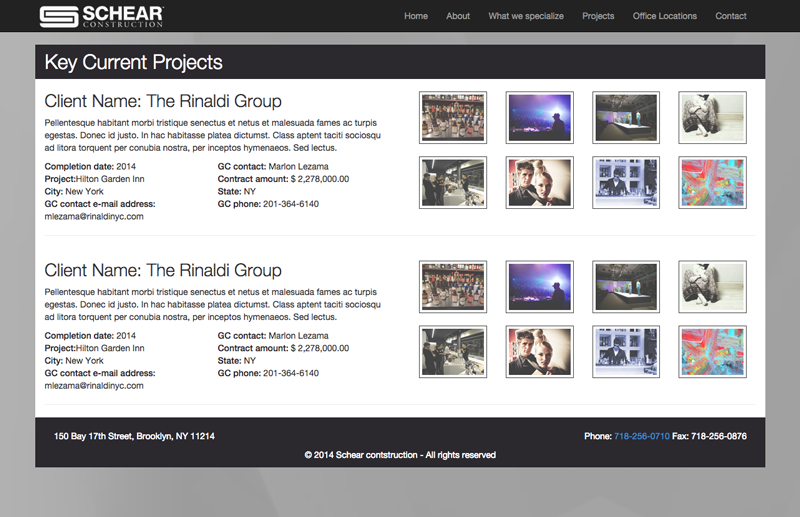Call the phone link 718-256-0710
The image size is (800, 517).
click(x=641, y=436)
